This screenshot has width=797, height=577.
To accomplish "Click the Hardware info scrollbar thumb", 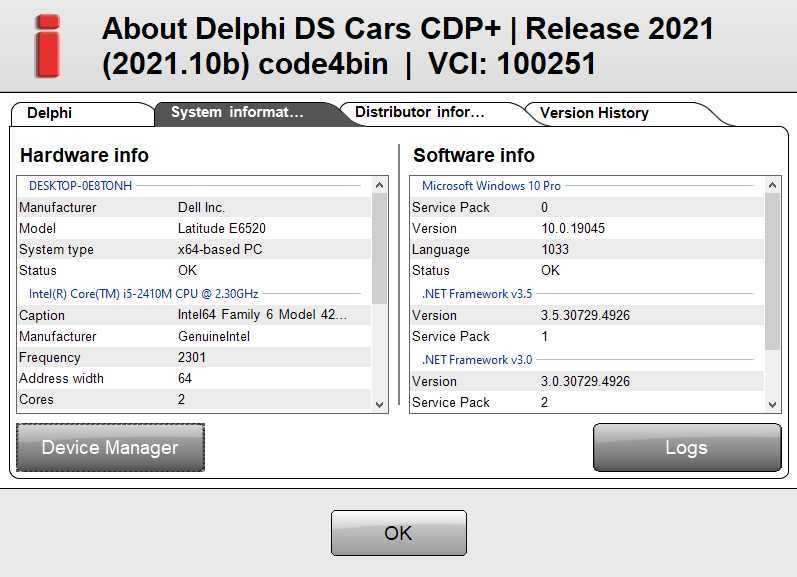I will click(x=379, y=249).
